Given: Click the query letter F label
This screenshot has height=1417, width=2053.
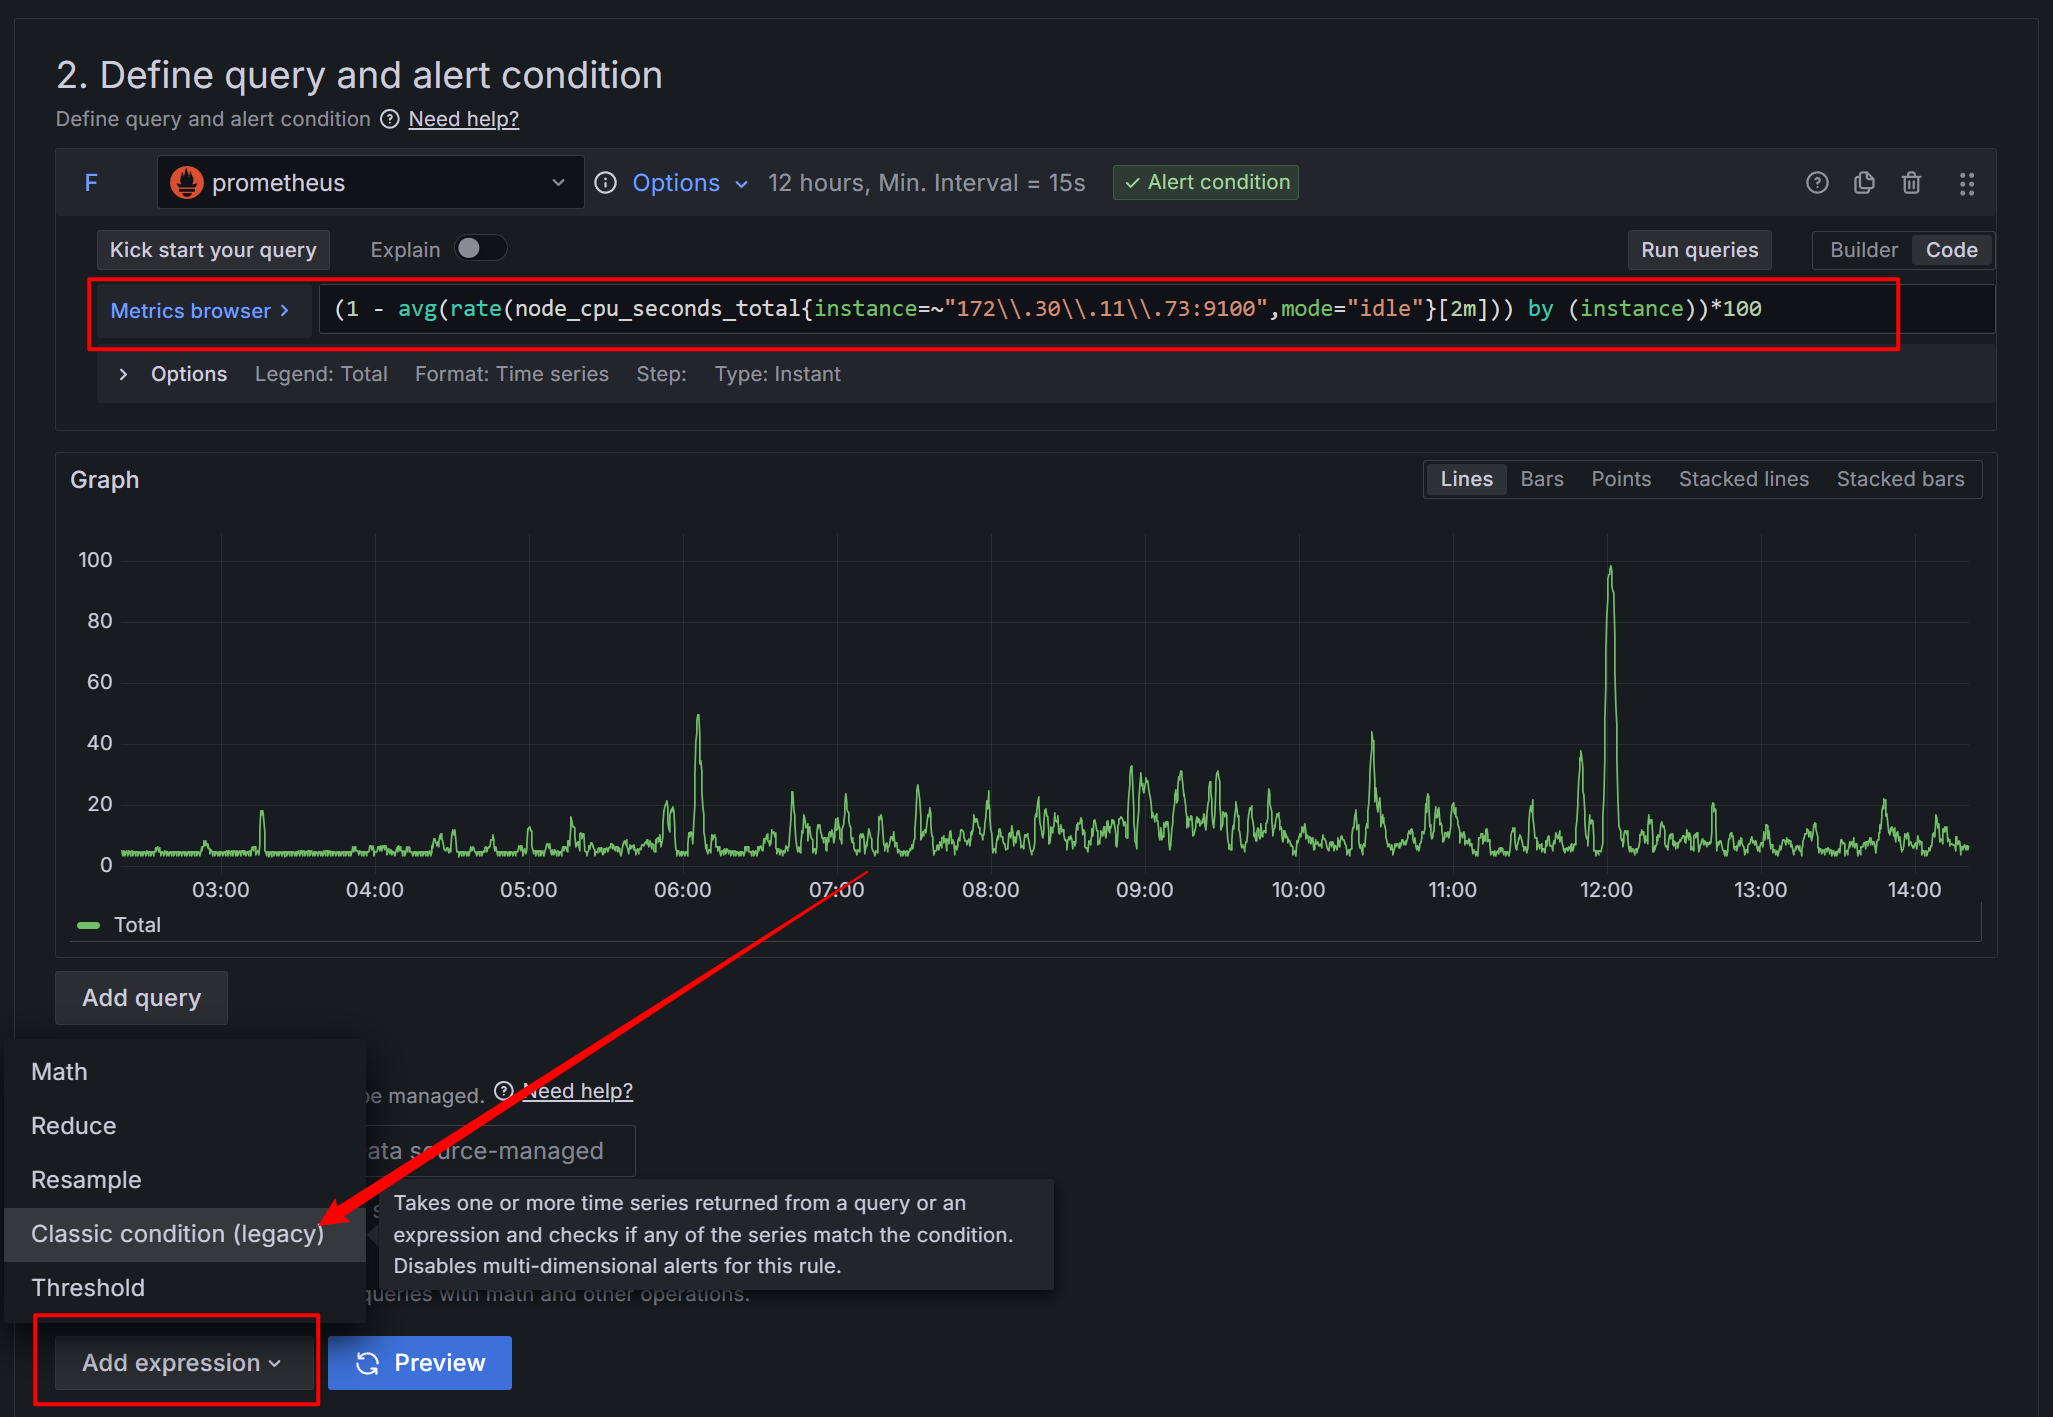Looking at the screenshot, I should click(91, 183).
